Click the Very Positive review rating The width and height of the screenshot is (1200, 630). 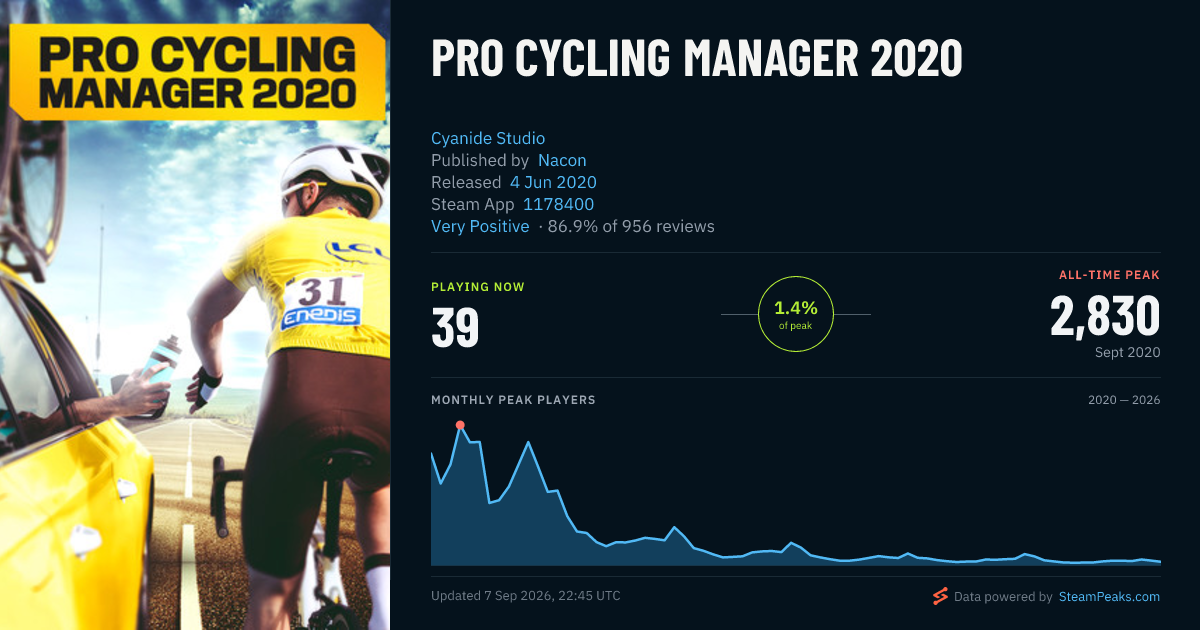point(480,226)
